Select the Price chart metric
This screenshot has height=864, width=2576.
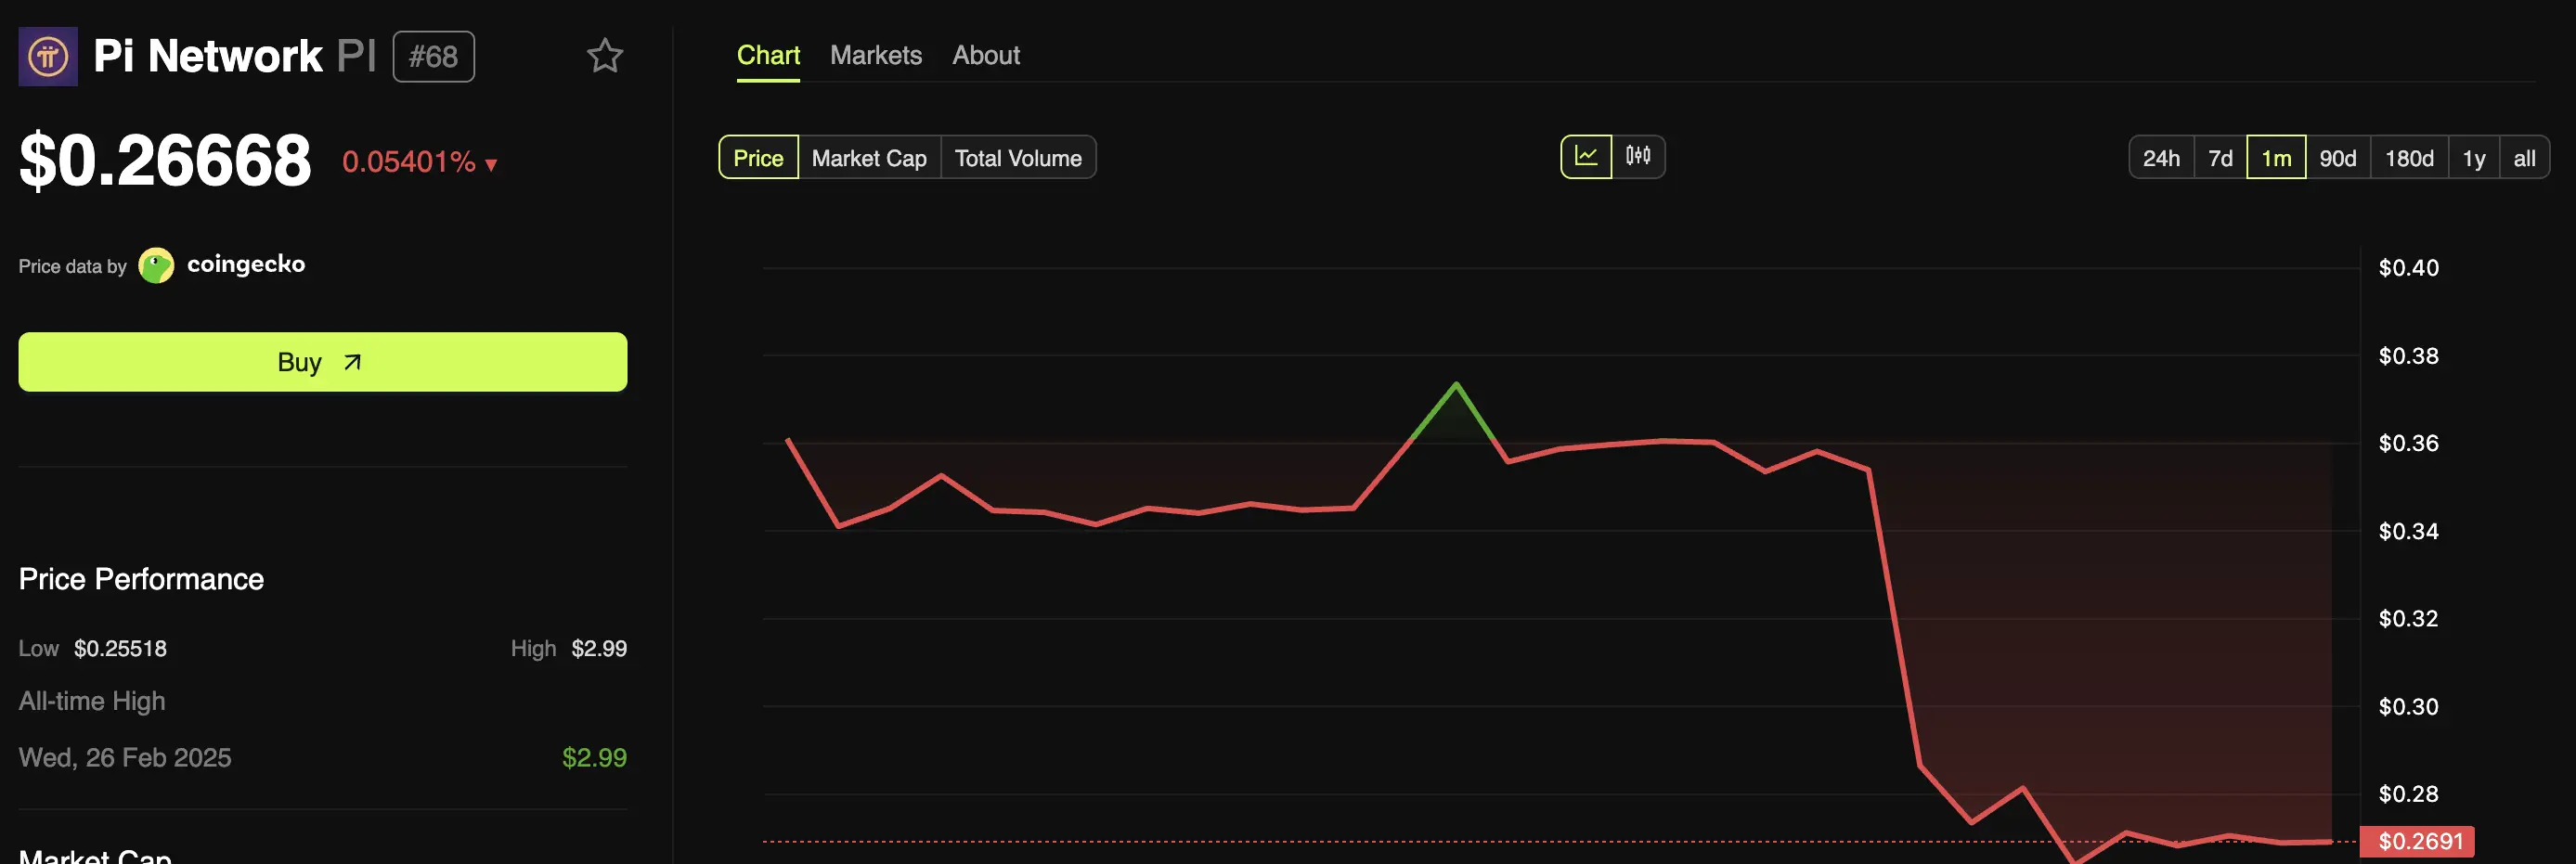click(759, 157)
